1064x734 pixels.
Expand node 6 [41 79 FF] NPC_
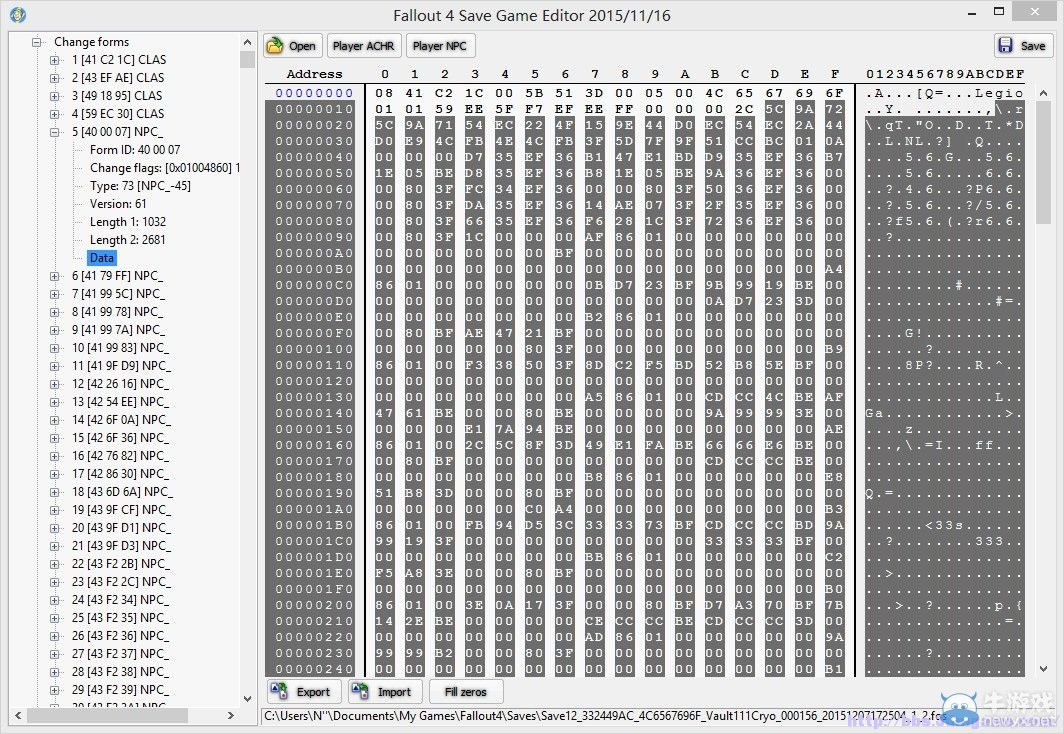[x=54, y=276]
